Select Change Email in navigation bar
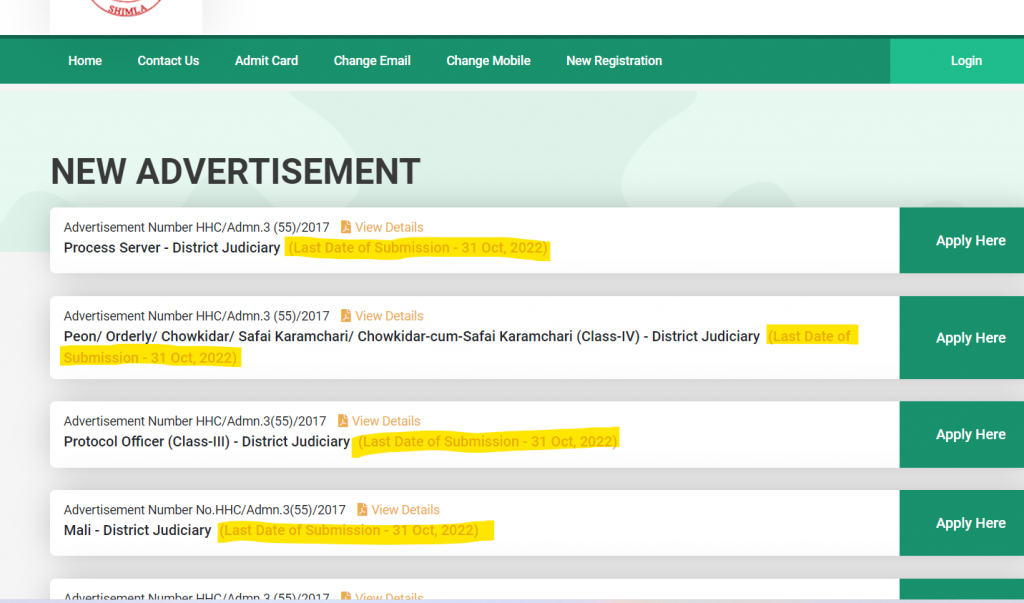This screenshot has width=1024, height=603. click(x=372, y=61)
